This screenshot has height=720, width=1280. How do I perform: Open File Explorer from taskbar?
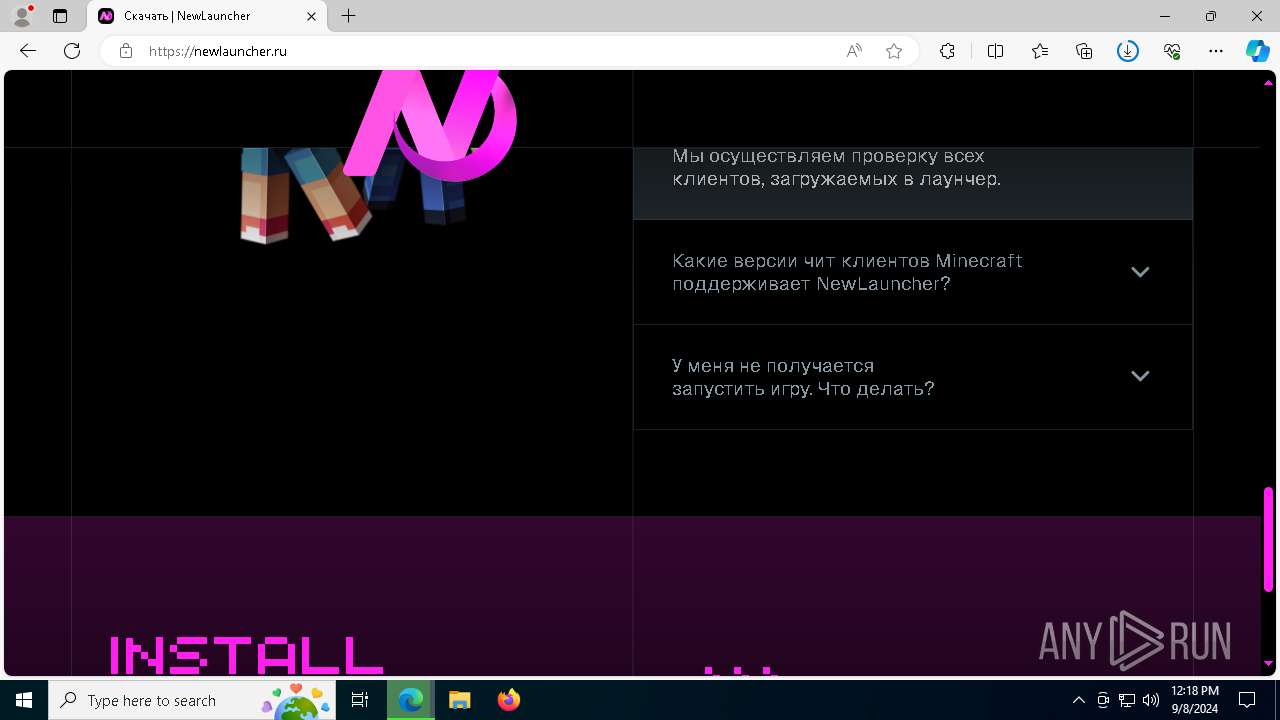(x=459, y=700)
